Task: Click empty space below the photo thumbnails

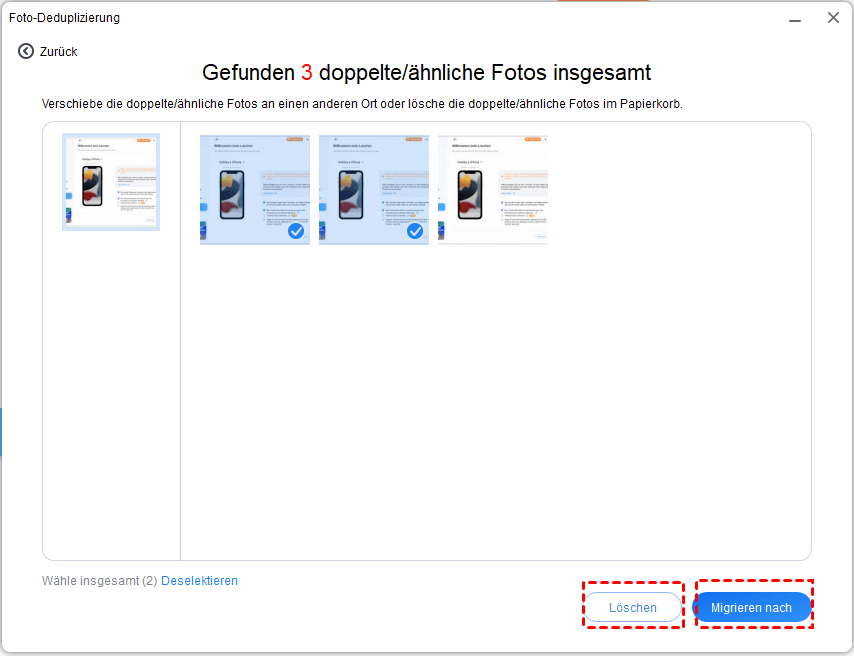Action: [x=495, y=400]
